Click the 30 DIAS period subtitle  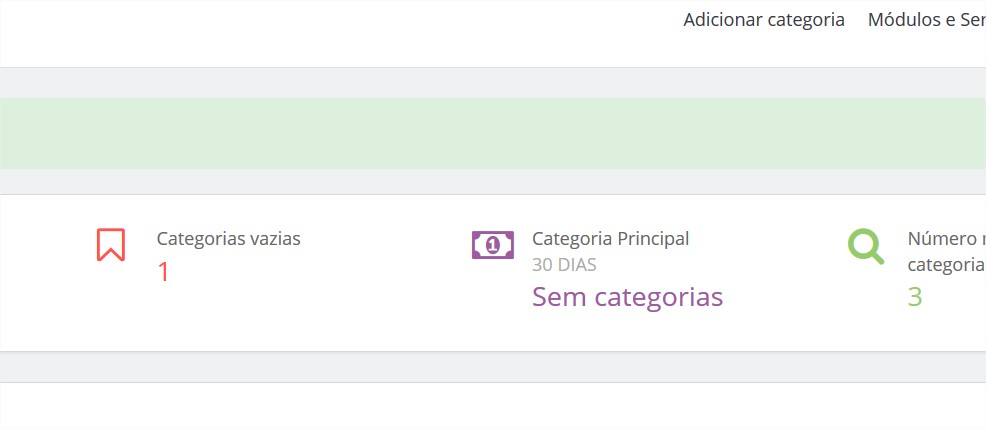coord(564,265)
